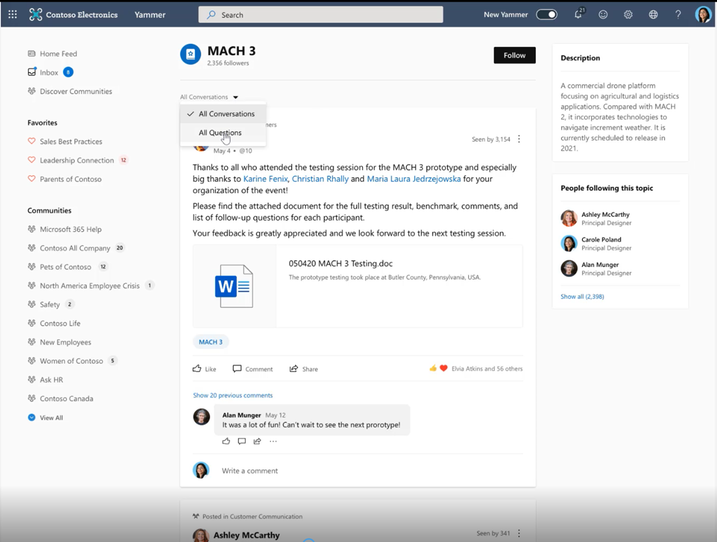Open Contoso All Company community

pyautogui.click(x=76, y=248)
